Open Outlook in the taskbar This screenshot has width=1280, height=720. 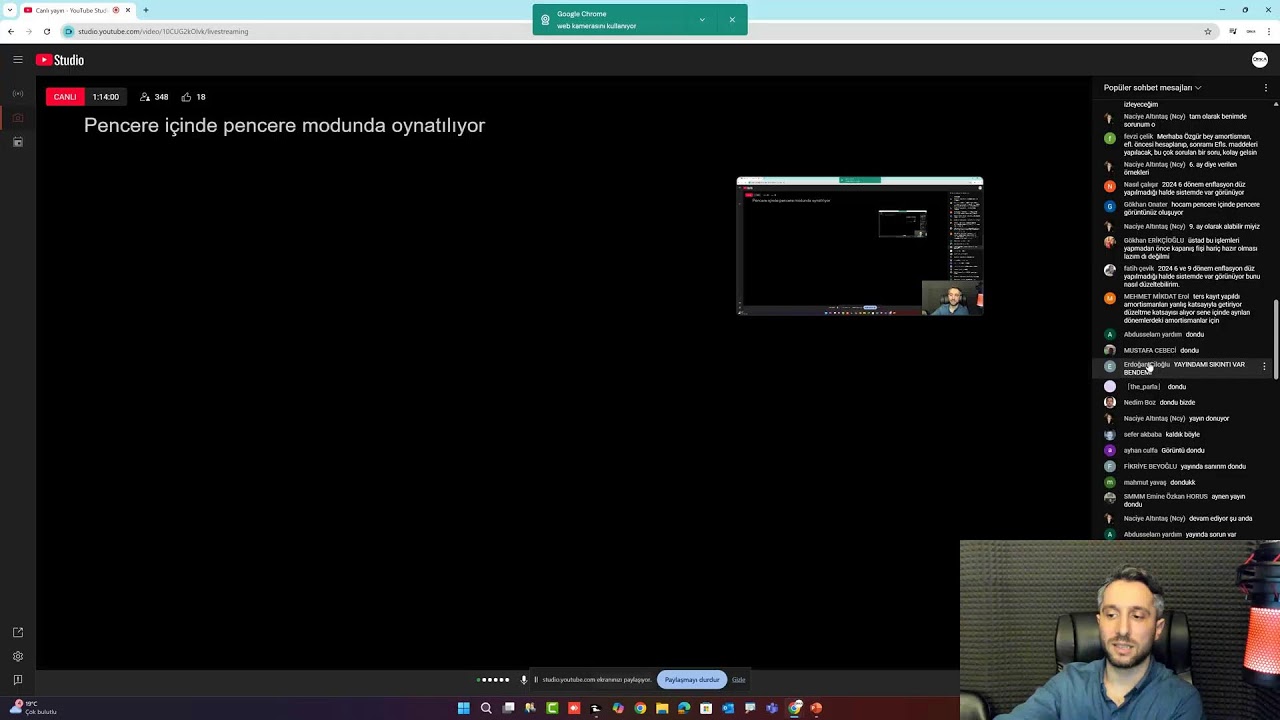pos(728,708)
